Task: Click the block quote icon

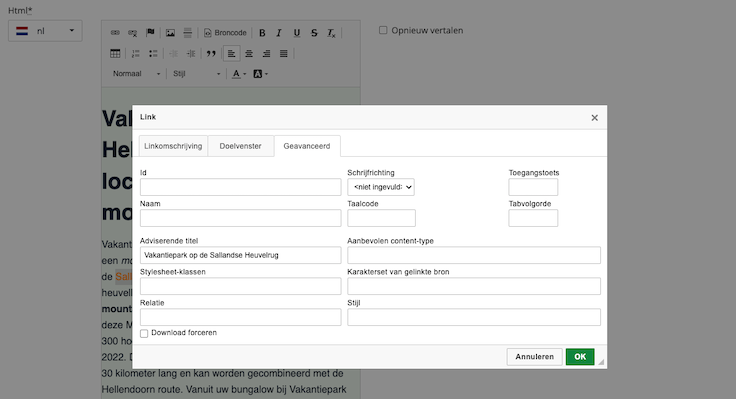Action: [211, 54]
